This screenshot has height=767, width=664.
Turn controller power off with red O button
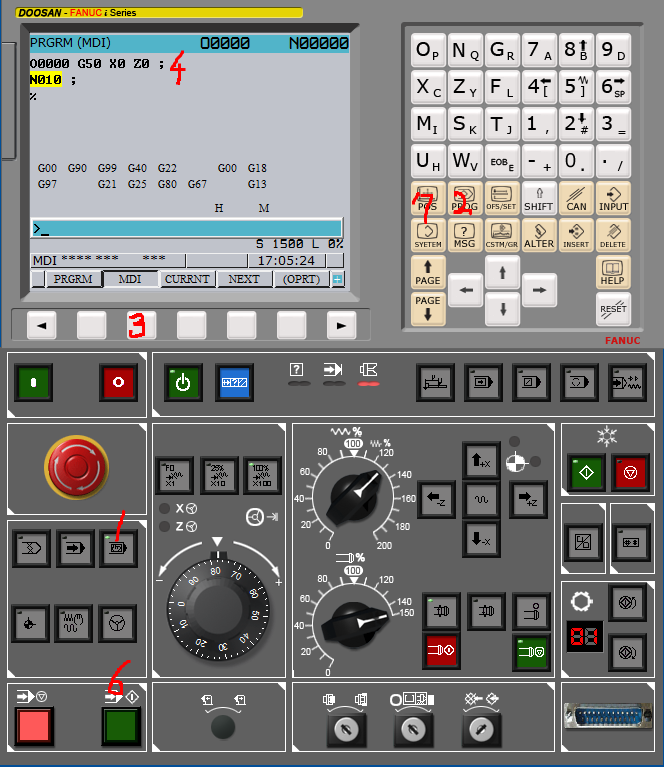coord(118,383)
